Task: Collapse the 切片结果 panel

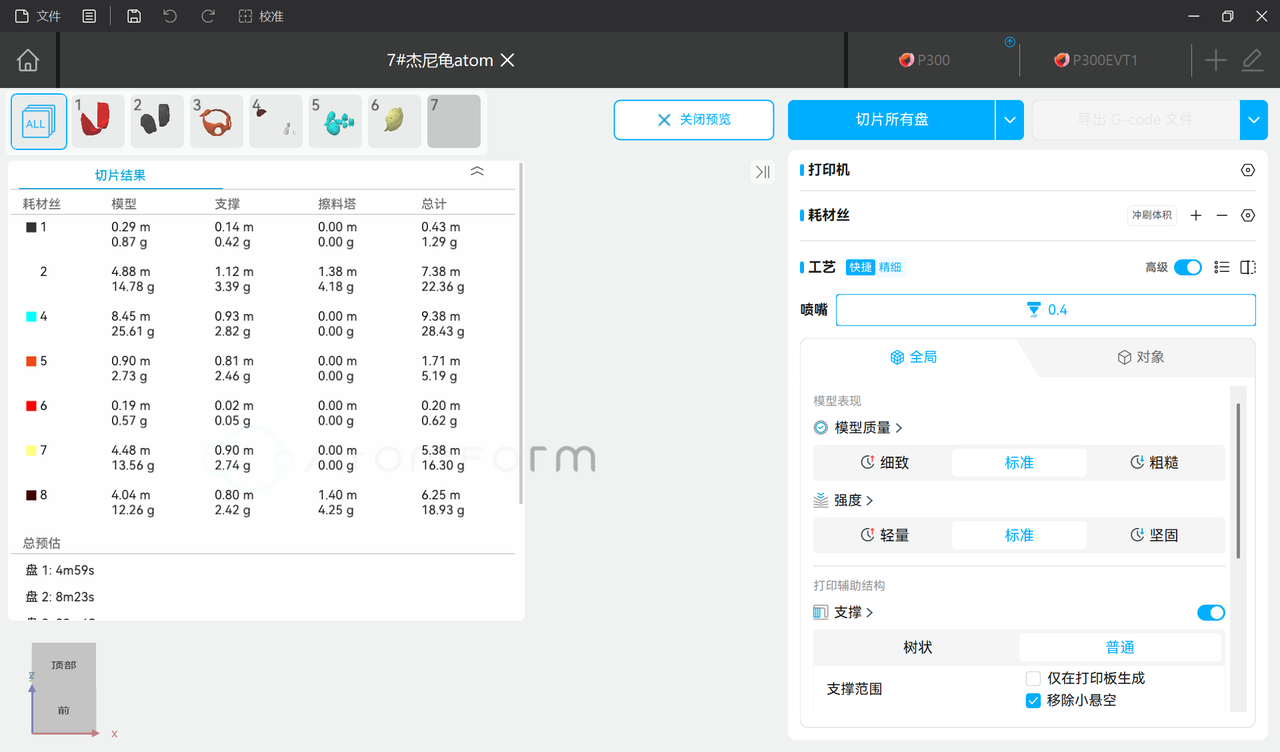Action: [x=477, y=172]
